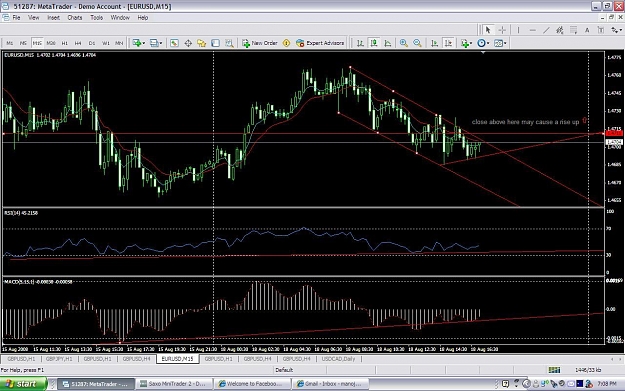Screen dimensions: 625x391
Task: Zoom in on the chart
Action: (404, 43)
